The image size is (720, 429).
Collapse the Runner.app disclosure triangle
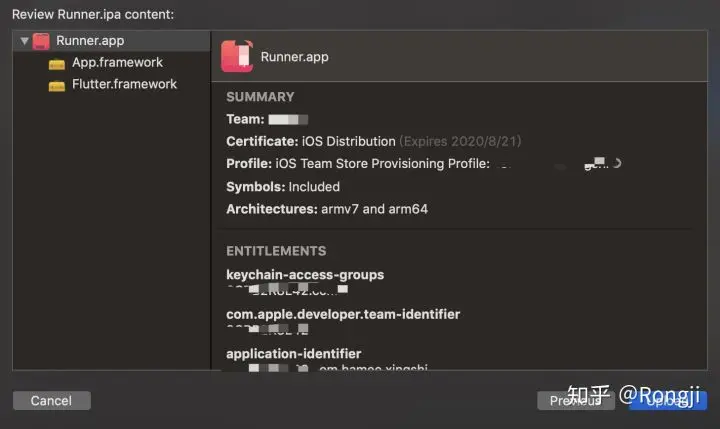coord(24,41)
